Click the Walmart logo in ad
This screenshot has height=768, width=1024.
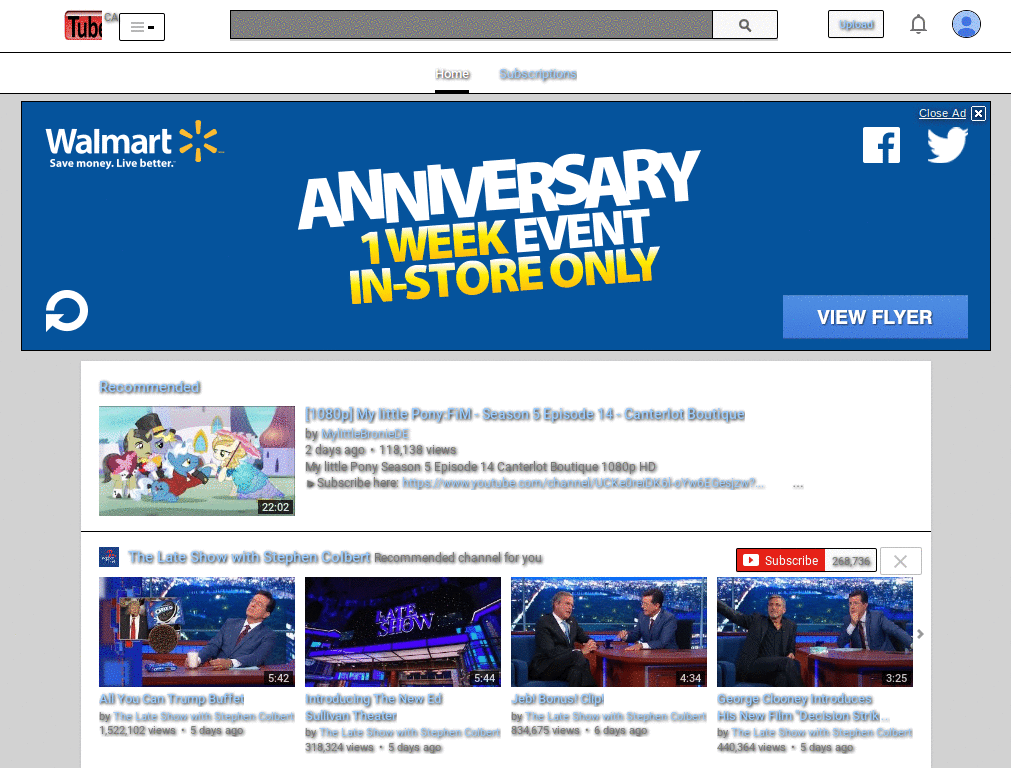pos(134,144)
